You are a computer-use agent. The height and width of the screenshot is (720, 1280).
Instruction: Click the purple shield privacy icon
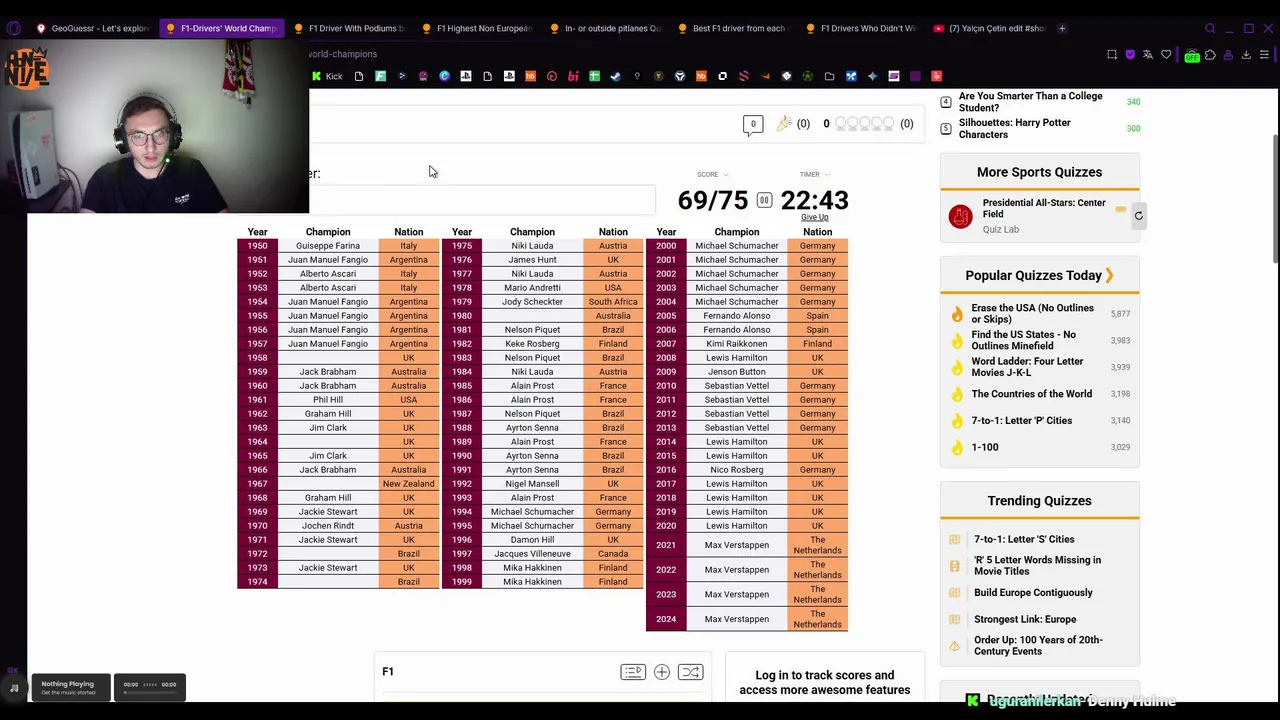pyautogui.click(x=1130, y=55)
